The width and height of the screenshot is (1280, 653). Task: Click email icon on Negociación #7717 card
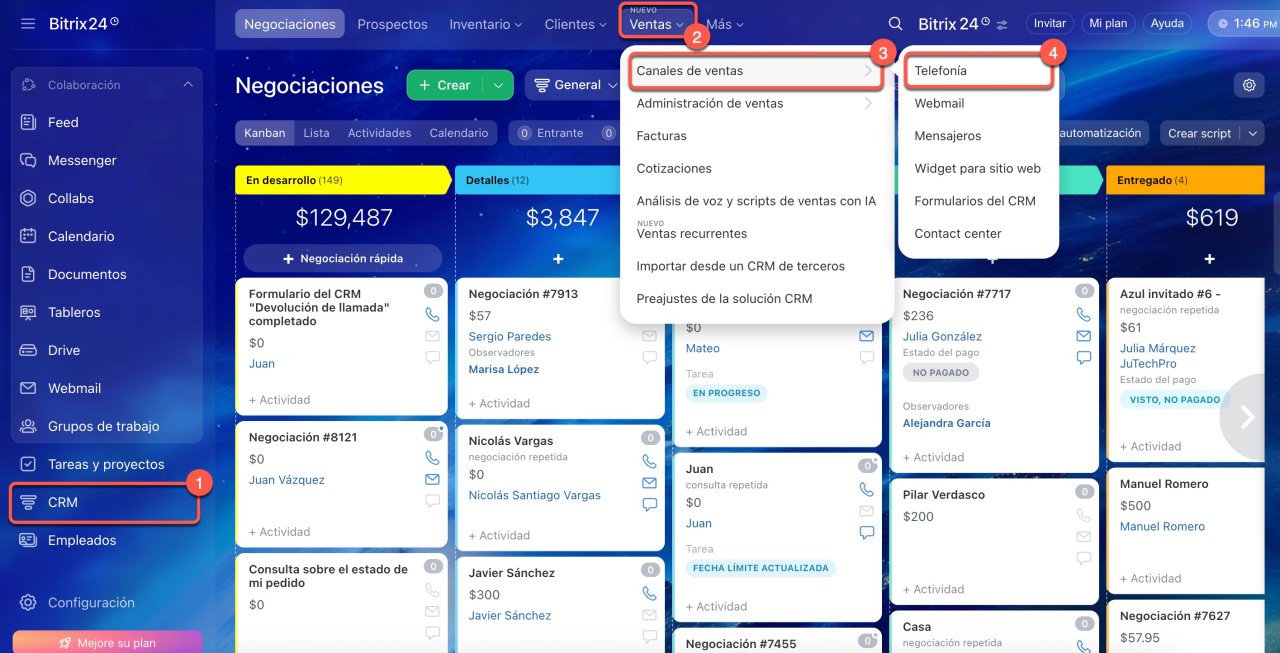(x=1084, y=336)
